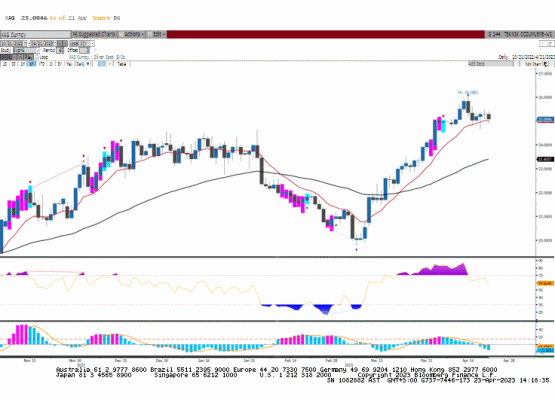Select the 3D range tab

tap(13, 64)
